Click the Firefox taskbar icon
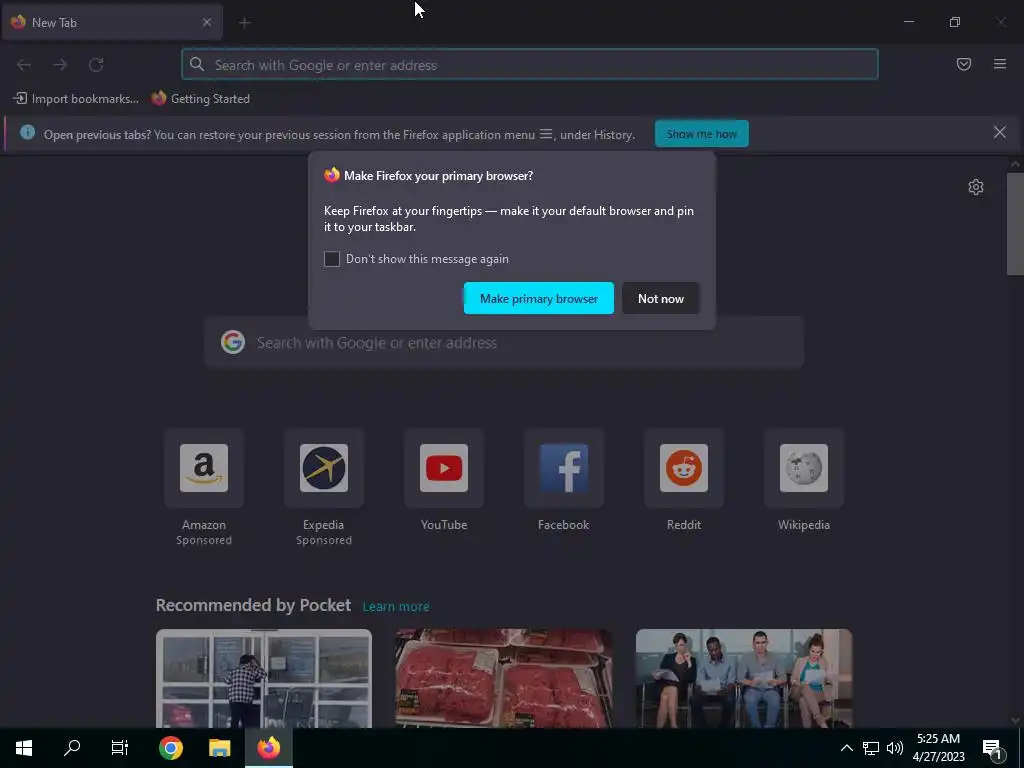 (x=268, y=748)
